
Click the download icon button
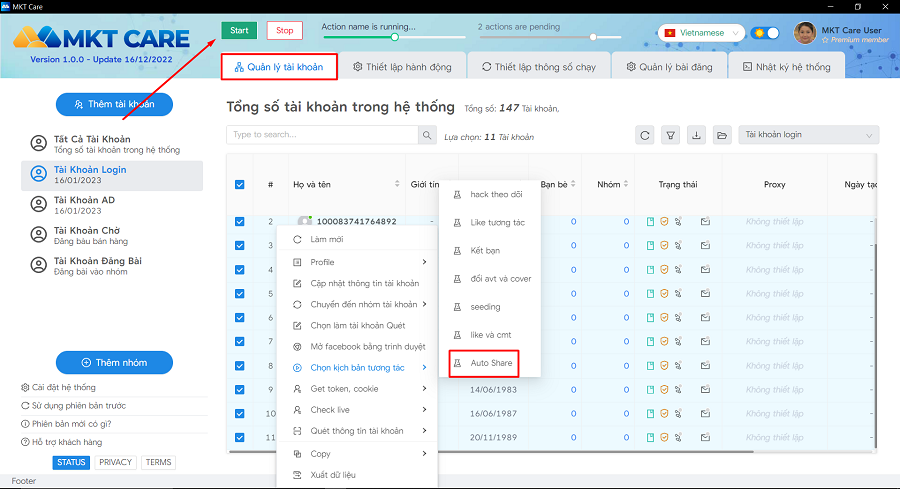coord(696,135)
